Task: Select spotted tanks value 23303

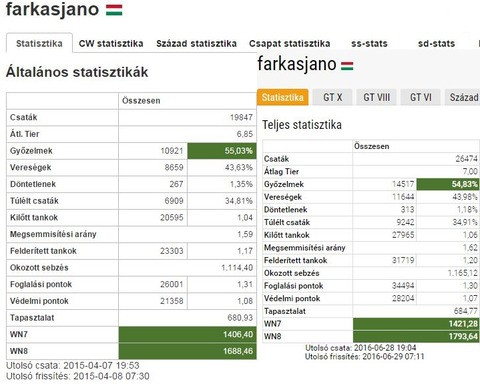Action: [x=172, y=251]
